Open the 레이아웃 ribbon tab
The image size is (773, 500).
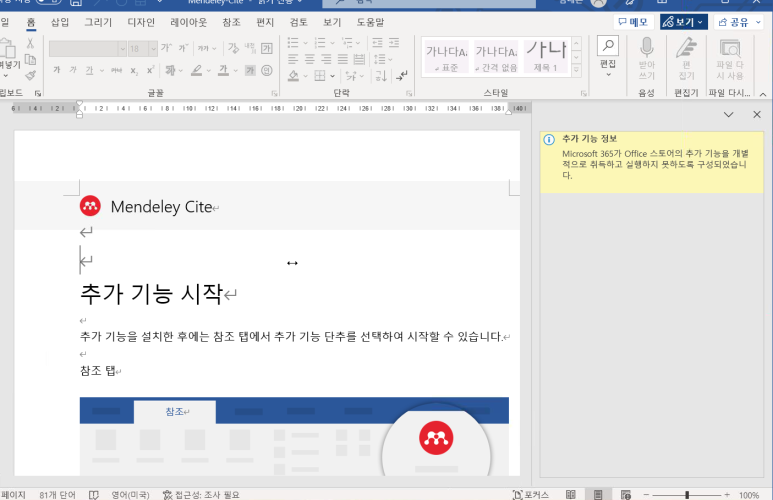(188, 22)
